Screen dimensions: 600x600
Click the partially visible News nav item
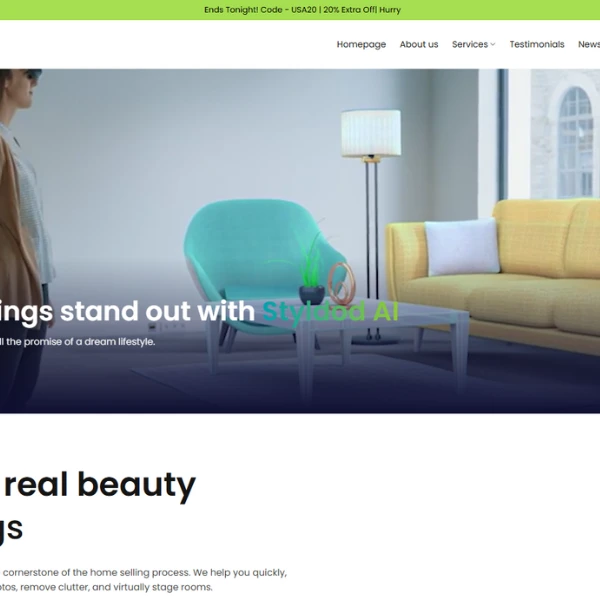pos(589,44)
